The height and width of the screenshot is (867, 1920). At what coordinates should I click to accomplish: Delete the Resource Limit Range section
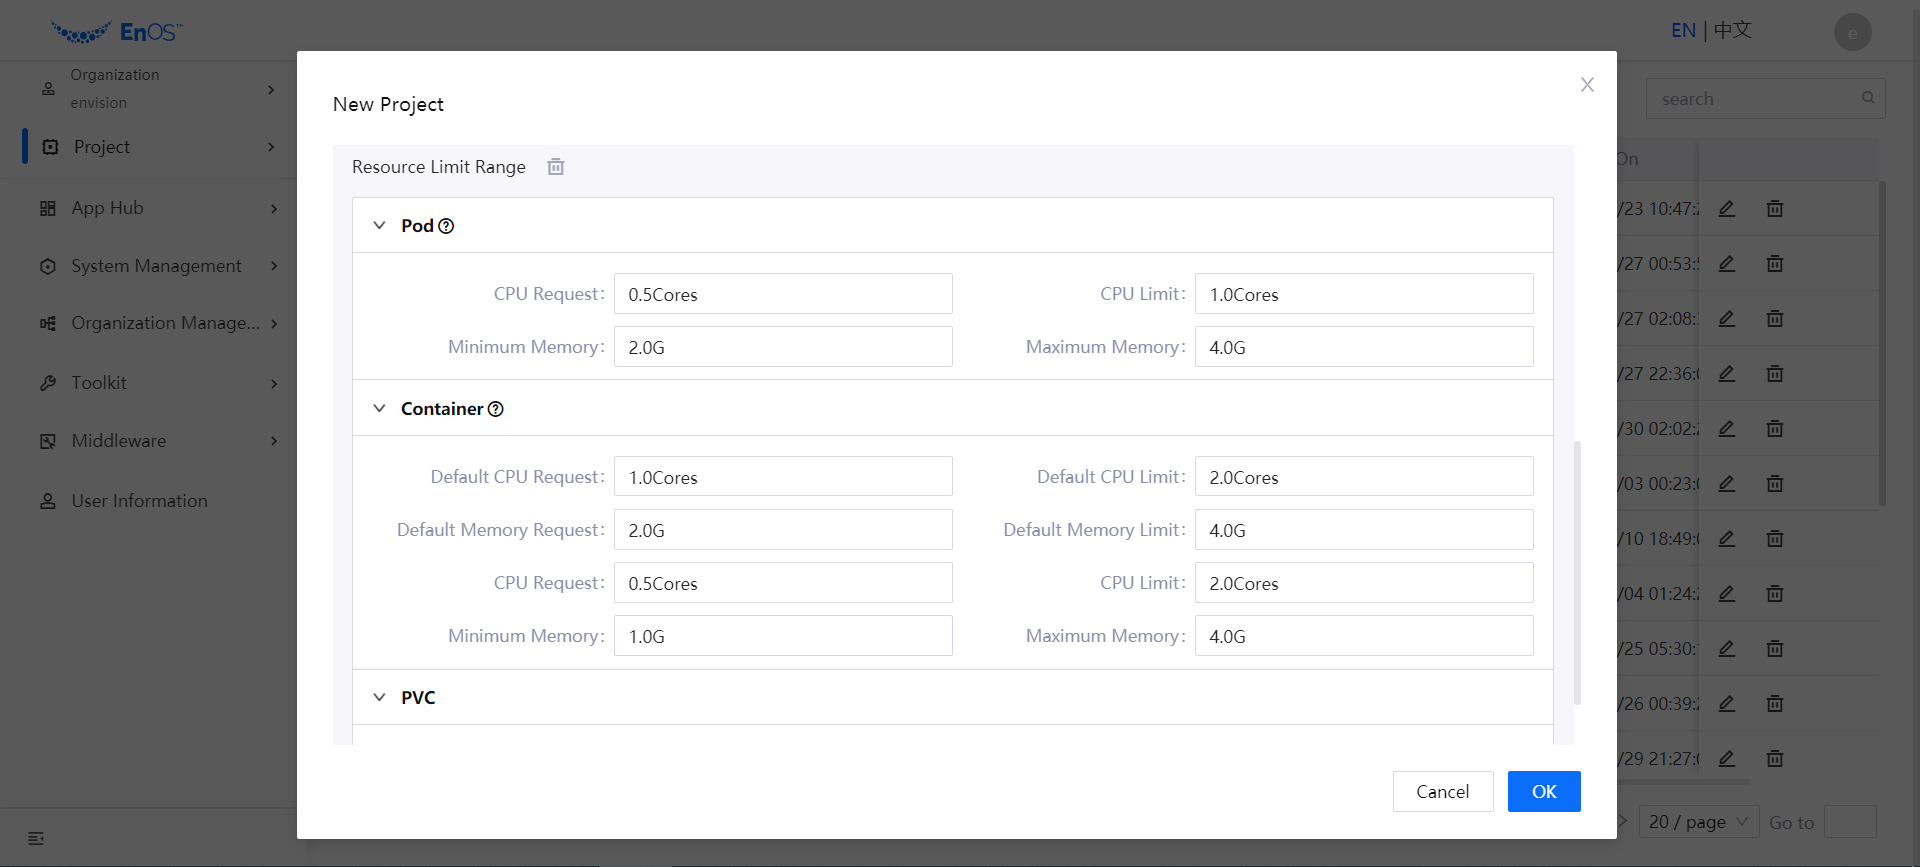click(556, 167)
